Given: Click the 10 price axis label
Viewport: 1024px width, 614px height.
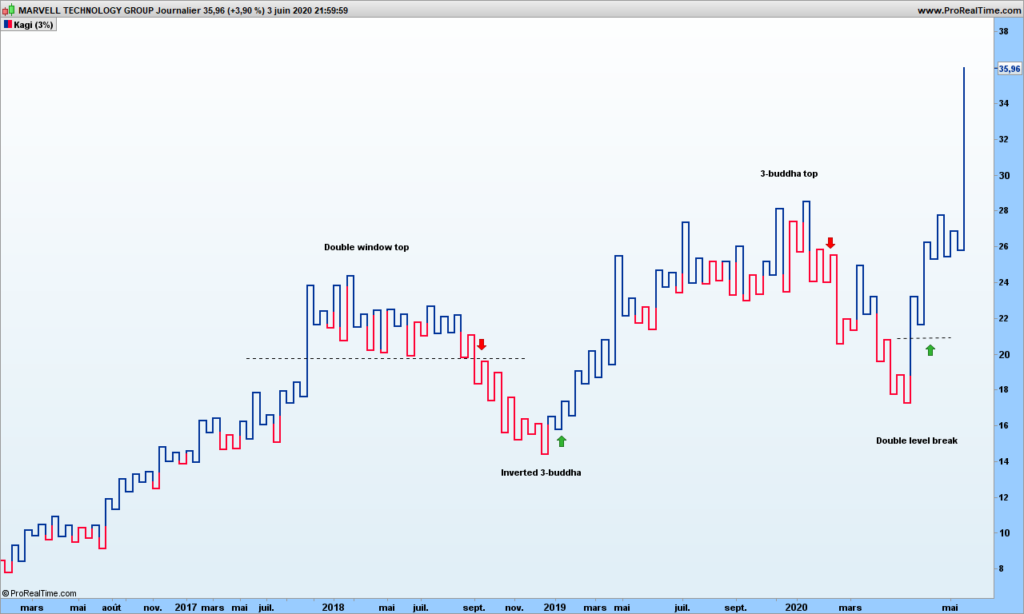Looking at the screenshot, I should coord(1004,533).
